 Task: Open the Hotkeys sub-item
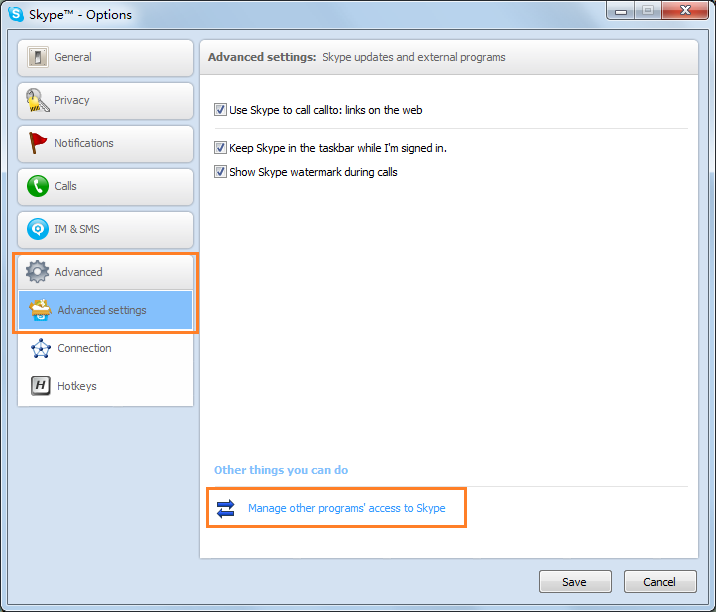[x=105, y=386]
